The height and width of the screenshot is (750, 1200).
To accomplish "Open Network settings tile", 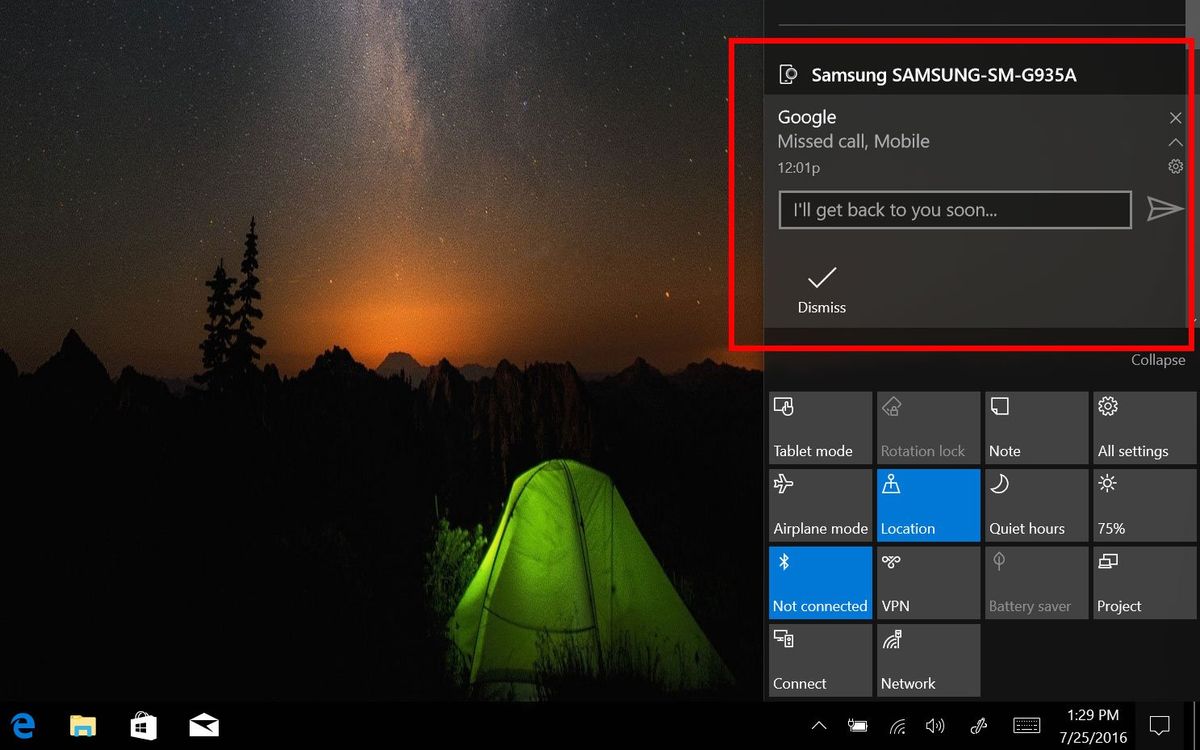I will click(x=928, y=660).
